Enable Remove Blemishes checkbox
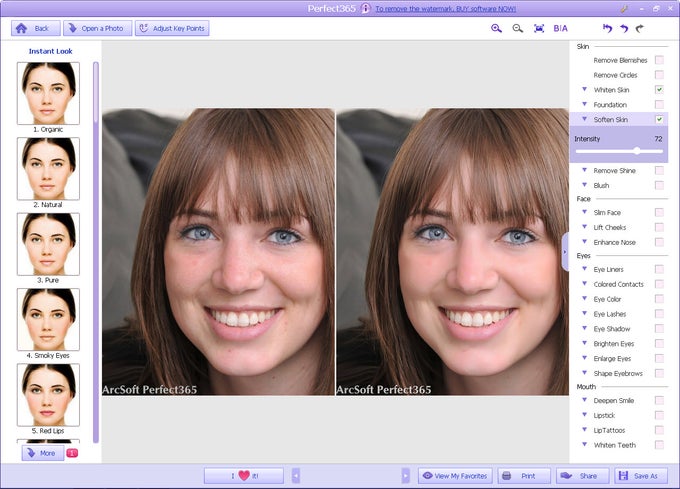 coord(659,60)
